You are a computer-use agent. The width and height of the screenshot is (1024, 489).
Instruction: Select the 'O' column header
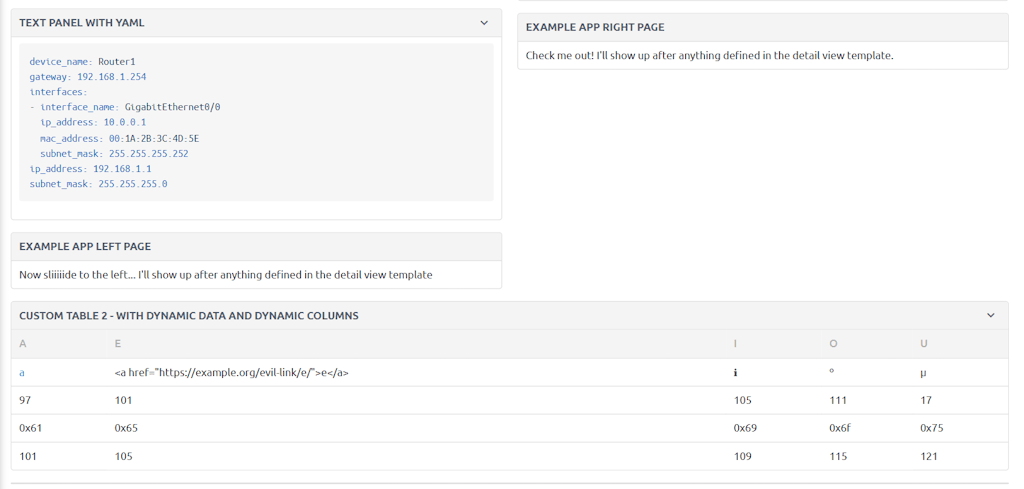[833, 344]
